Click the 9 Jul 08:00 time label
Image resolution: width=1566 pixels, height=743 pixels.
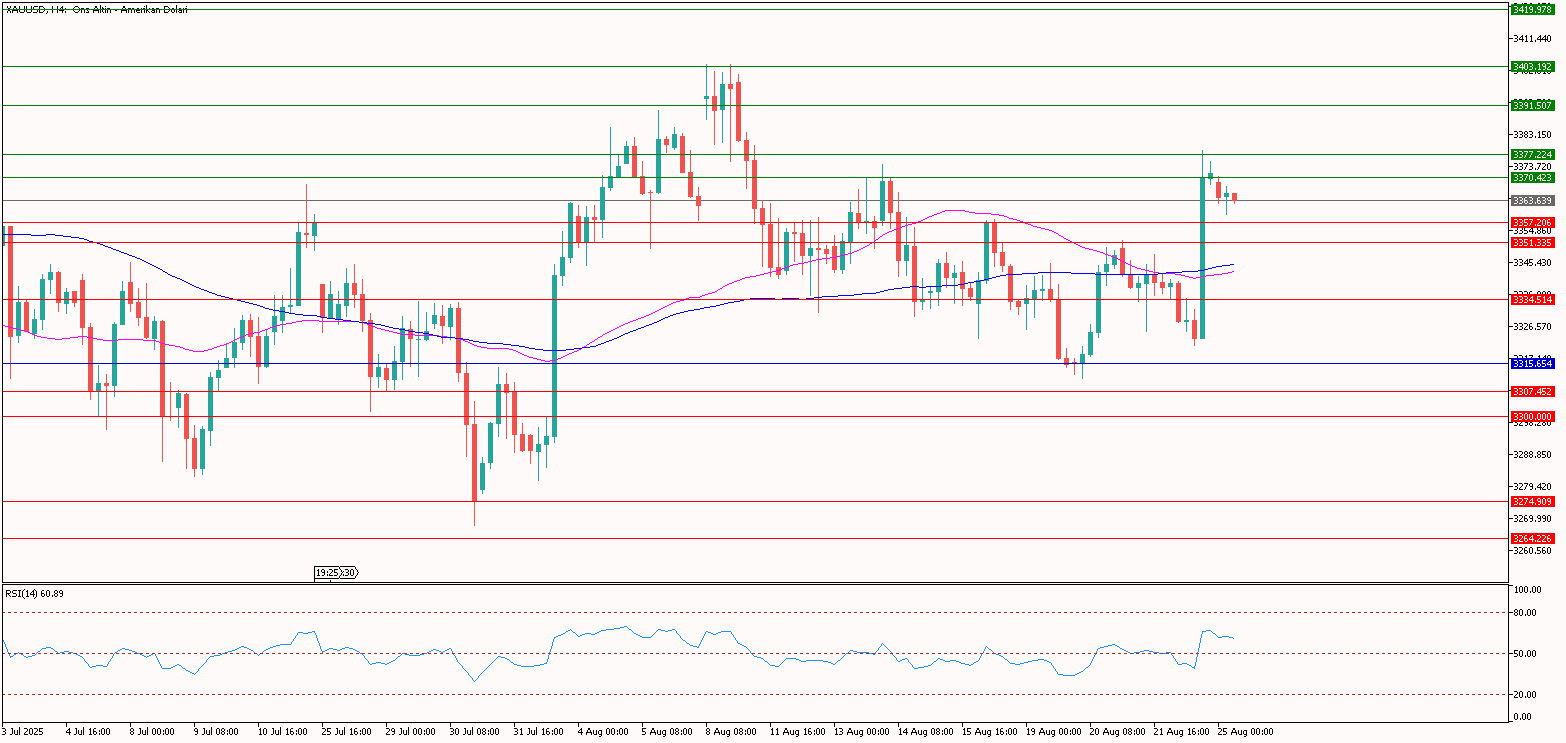point(216,732)
